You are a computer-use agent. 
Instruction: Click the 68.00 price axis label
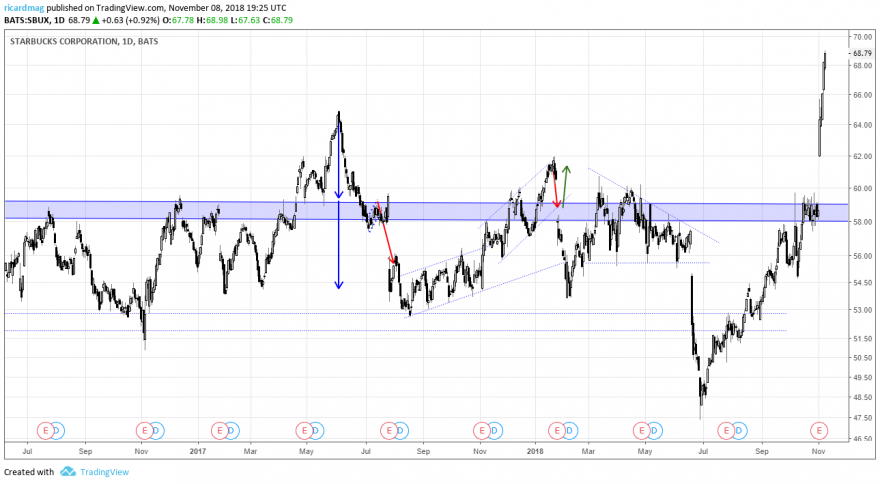coord(863,66)
